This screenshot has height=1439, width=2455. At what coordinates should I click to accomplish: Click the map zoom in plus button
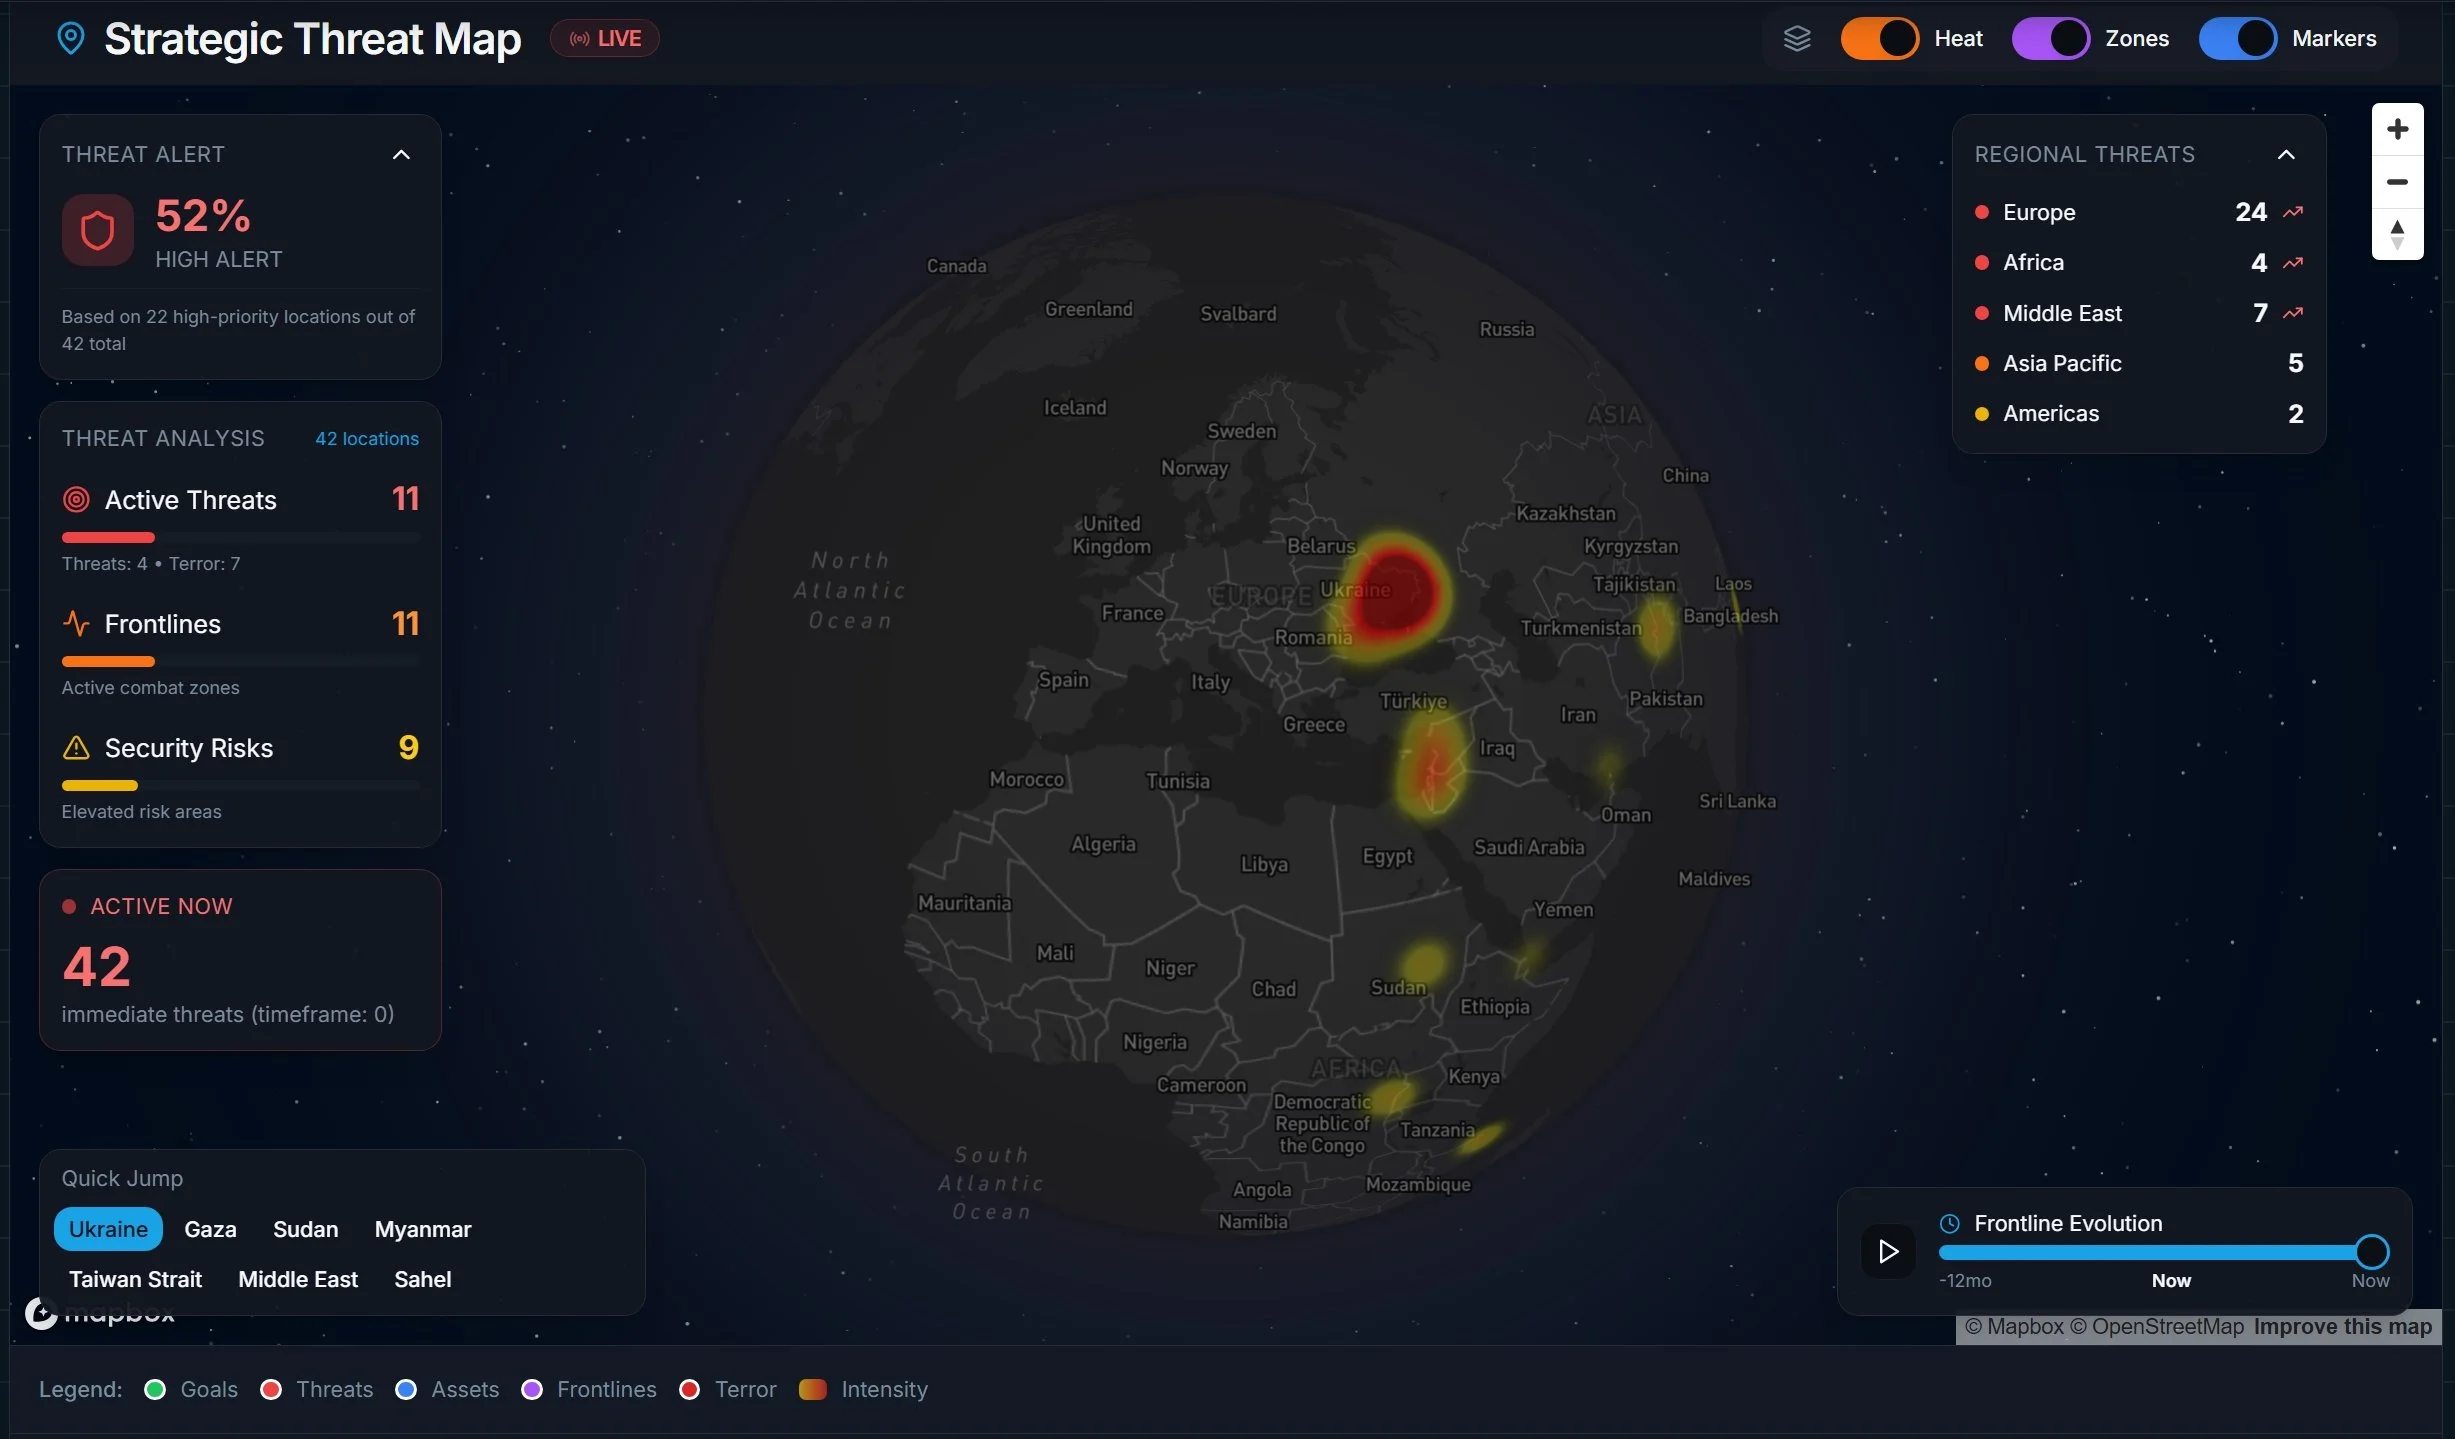2397,129
